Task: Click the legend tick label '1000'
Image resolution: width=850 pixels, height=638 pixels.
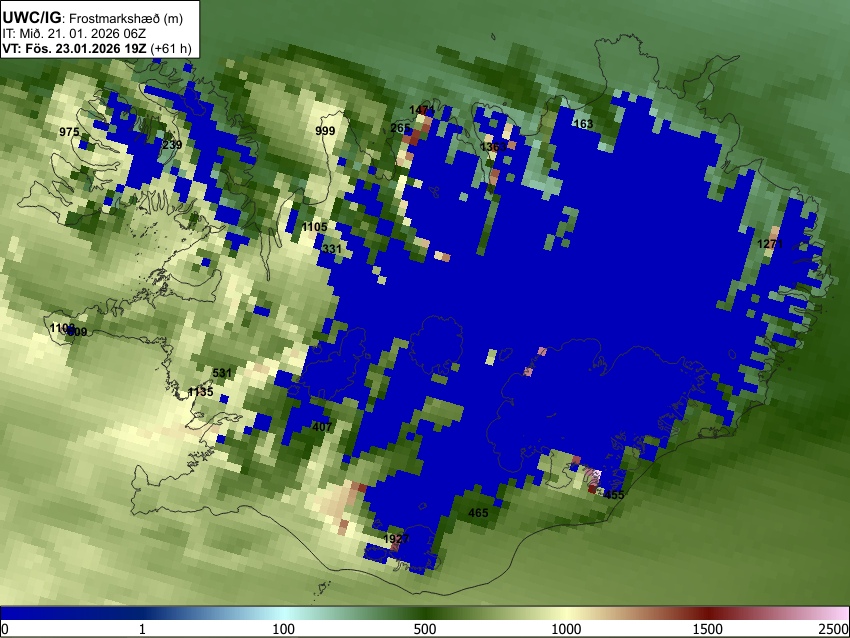Action: point(566,629)
